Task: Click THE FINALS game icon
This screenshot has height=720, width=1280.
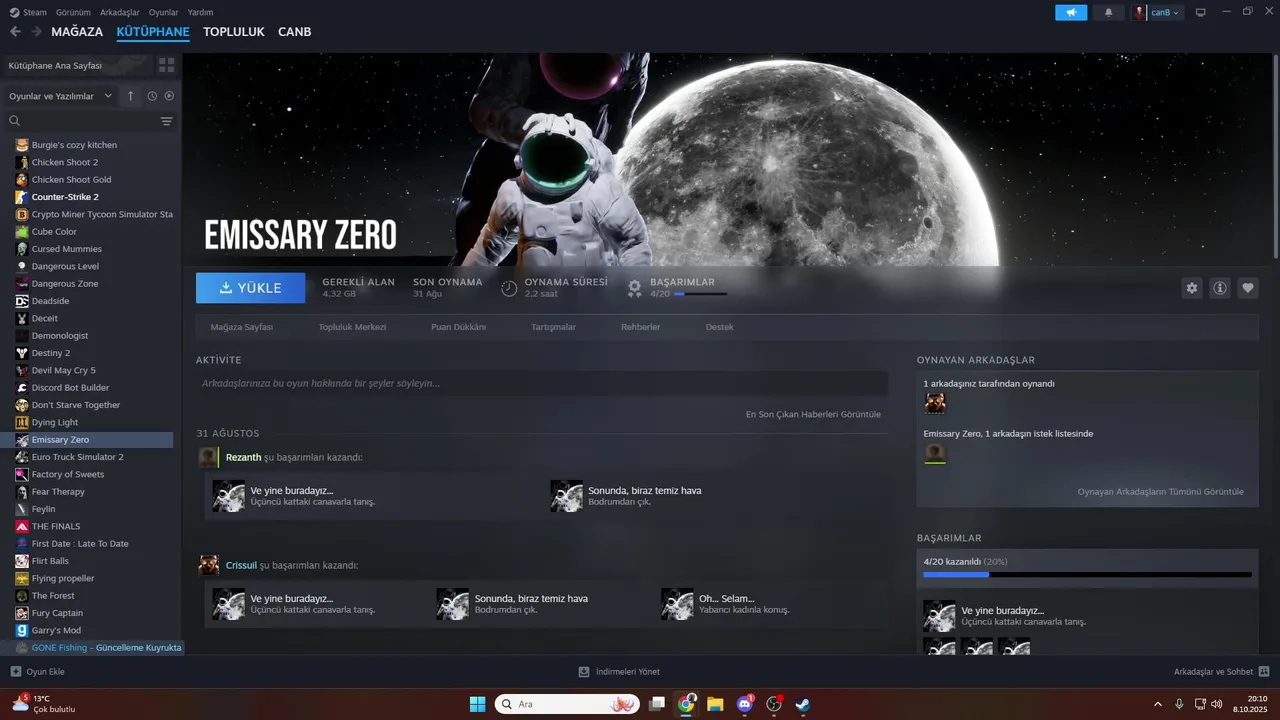Action: click(x=22, y=526)
